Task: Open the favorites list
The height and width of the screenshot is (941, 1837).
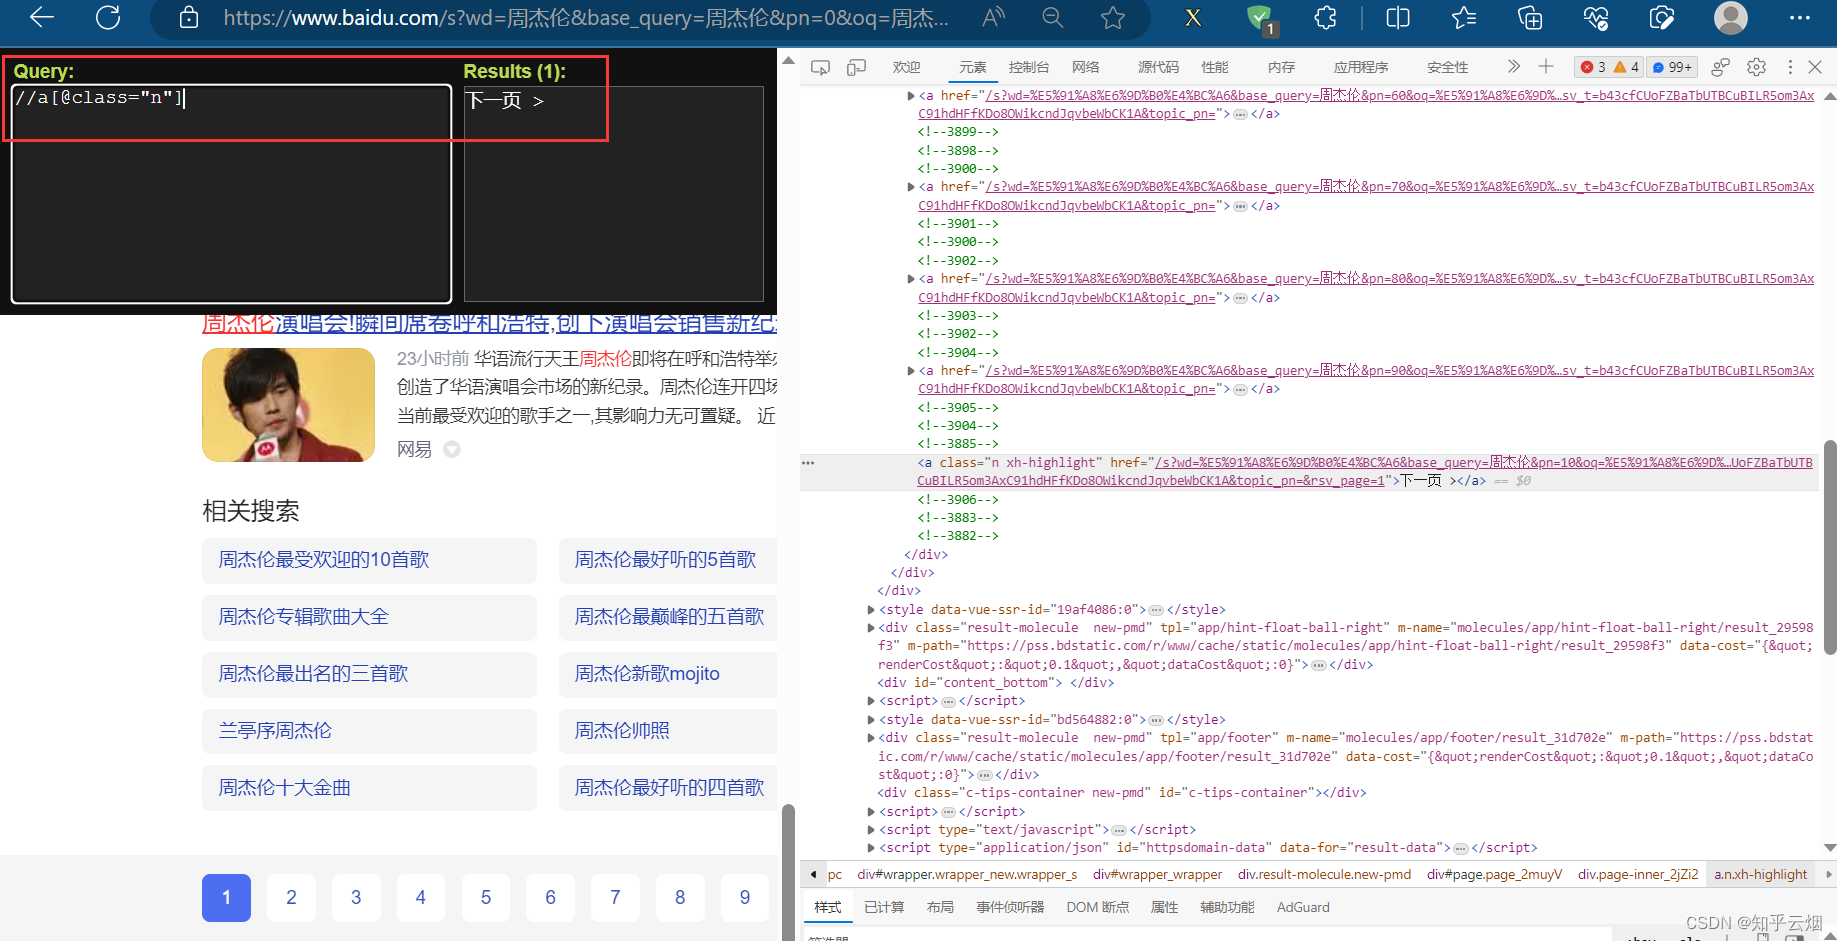Action: pos(1464,17)
